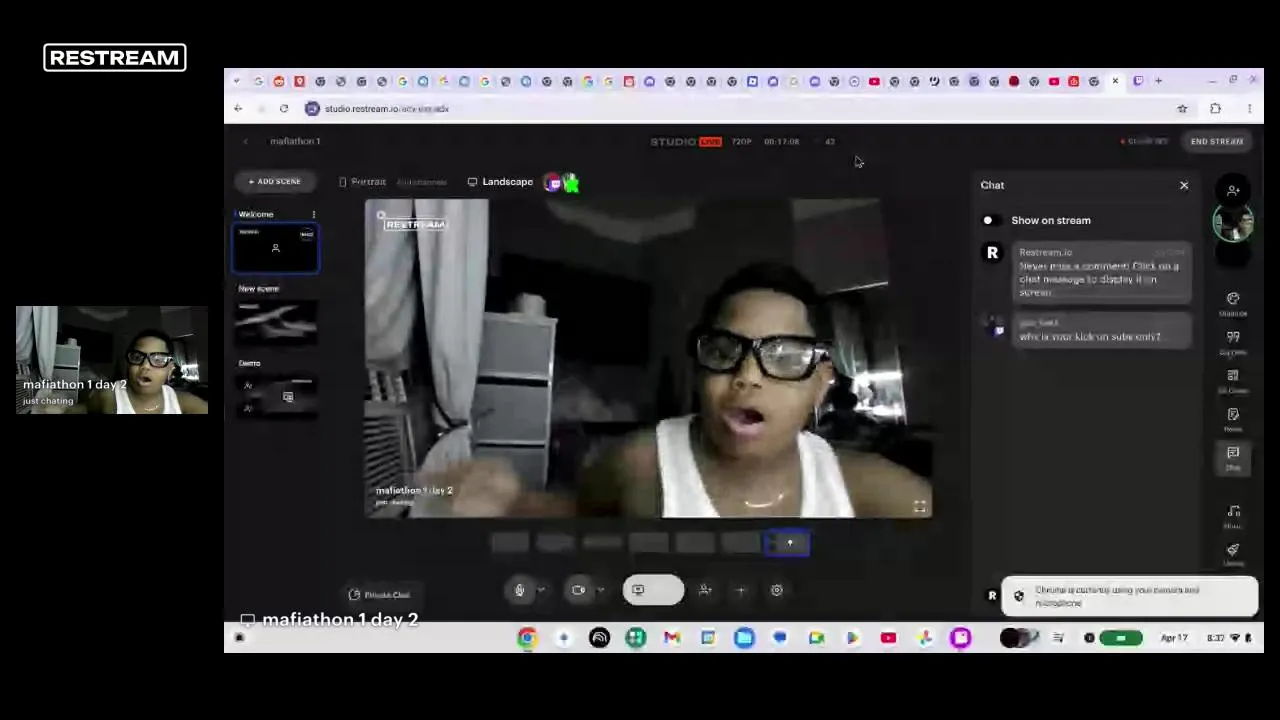
Task: Expand the camera options arrow
Action: pyautogui.click(x=600, y=590)
